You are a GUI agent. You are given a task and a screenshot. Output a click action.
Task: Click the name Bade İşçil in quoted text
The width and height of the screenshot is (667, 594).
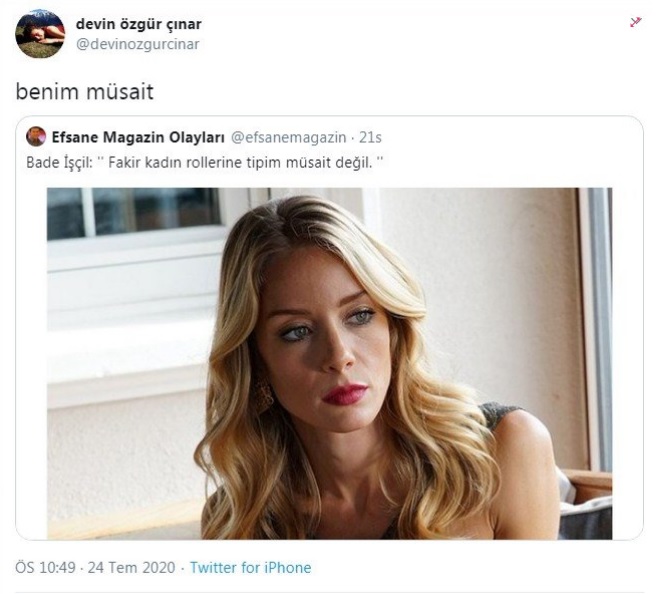click(x=58, y=163)
